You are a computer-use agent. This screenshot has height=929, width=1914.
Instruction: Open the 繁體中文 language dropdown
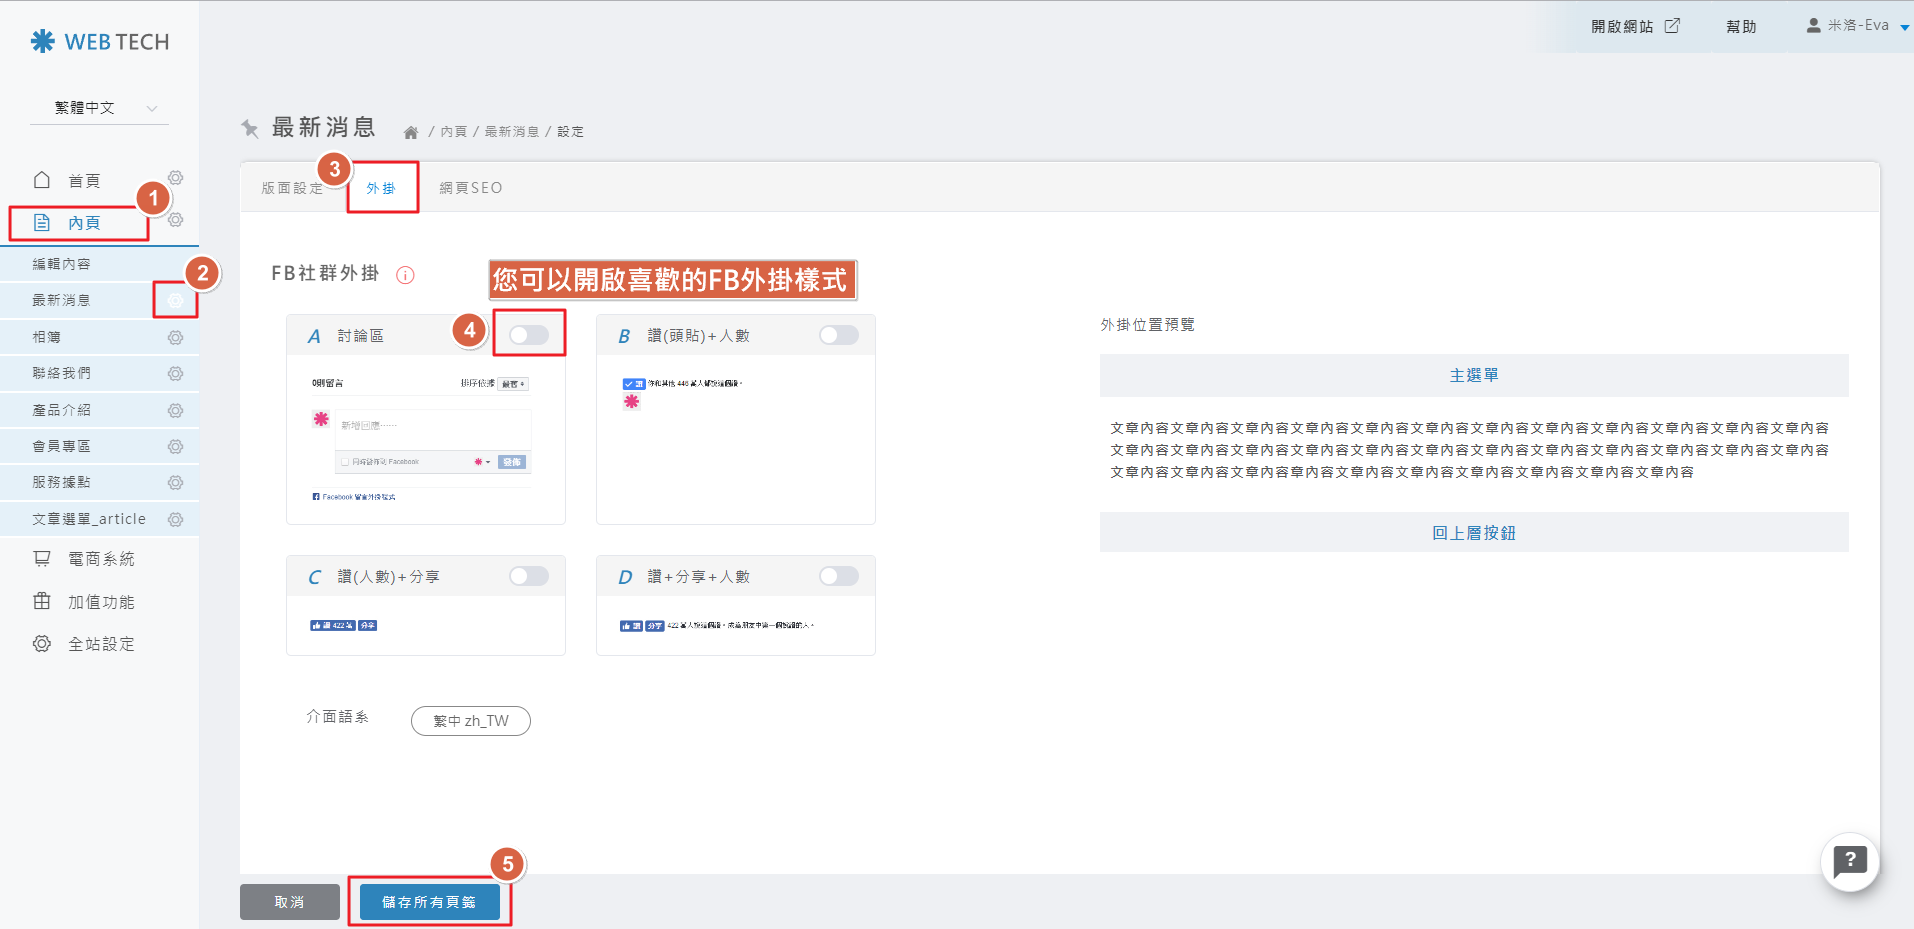pos(100,108)
